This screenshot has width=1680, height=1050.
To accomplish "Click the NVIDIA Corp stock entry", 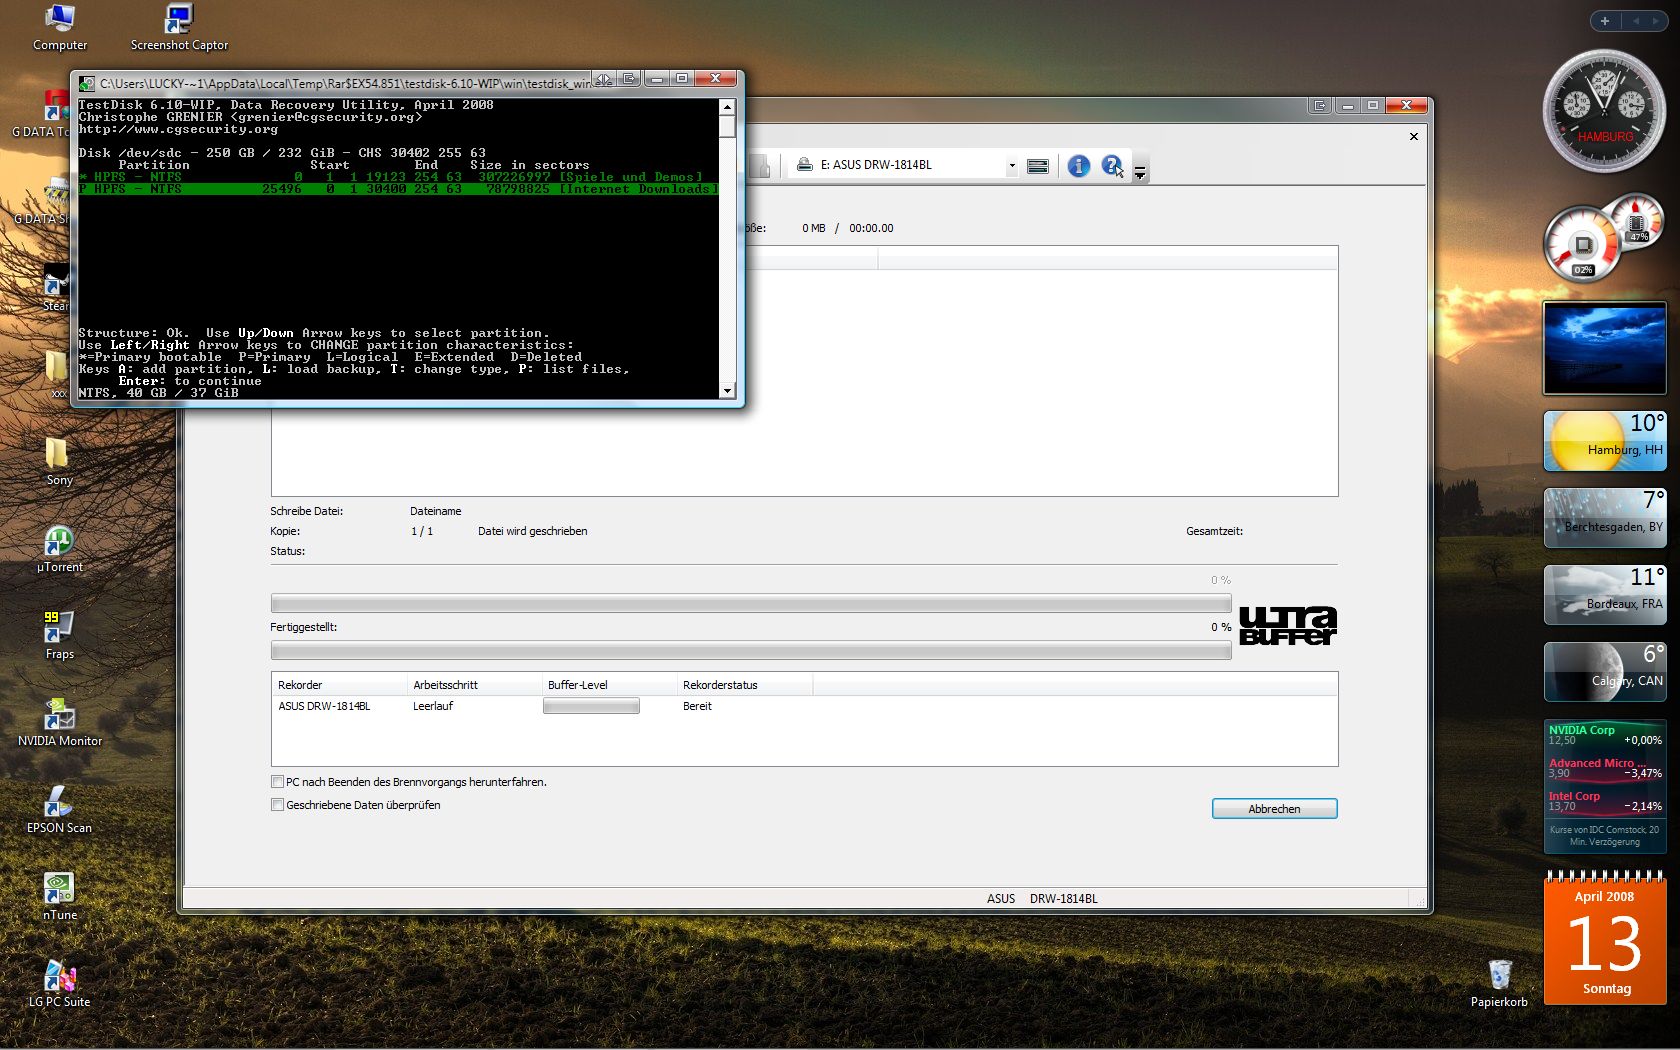I will pos(1605,735).
